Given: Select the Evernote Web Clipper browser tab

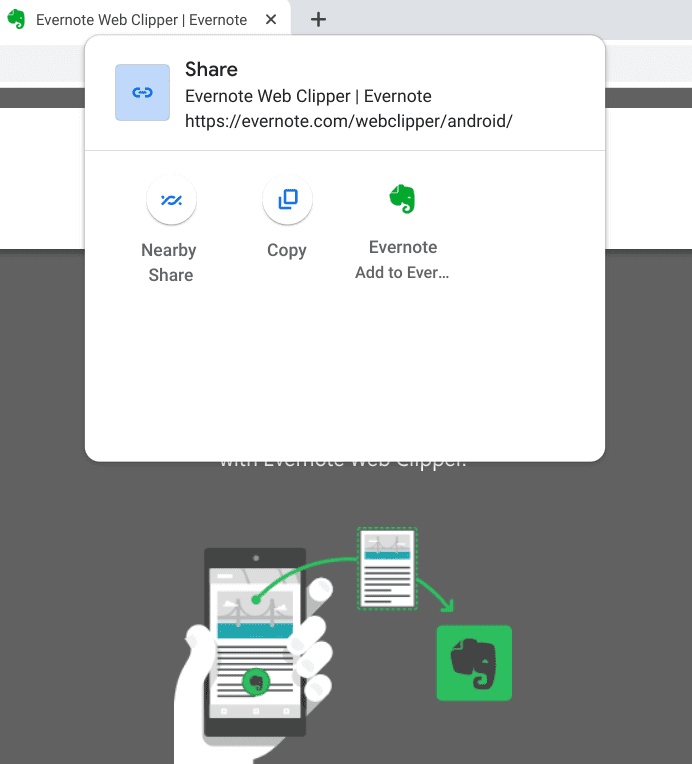Looking at the screenshot, I should pyautogui.click(x=145, y=19).
